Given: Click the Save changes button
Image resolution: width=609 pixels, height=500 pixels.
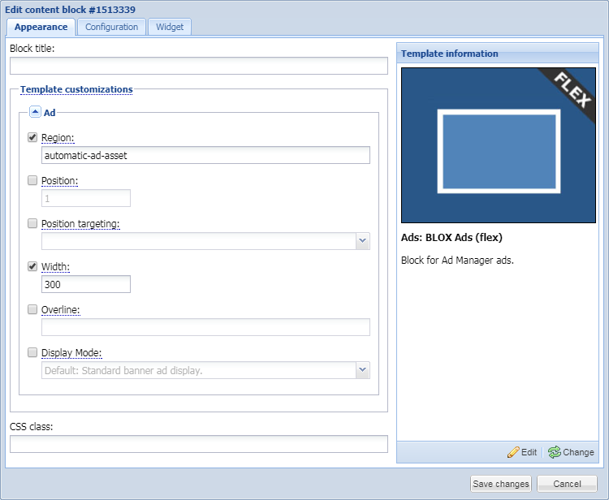Looking at the screenshot, I should (500, 484).
